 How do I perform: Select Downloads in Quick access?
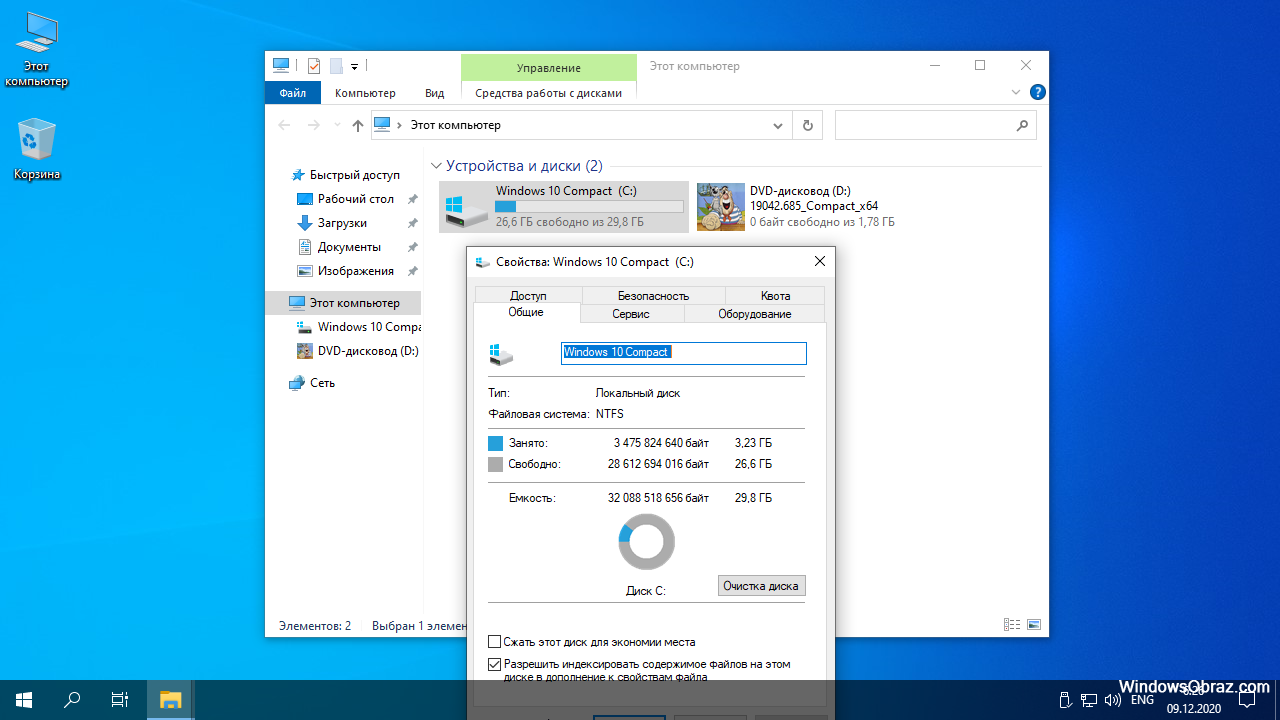pos(342,223)
